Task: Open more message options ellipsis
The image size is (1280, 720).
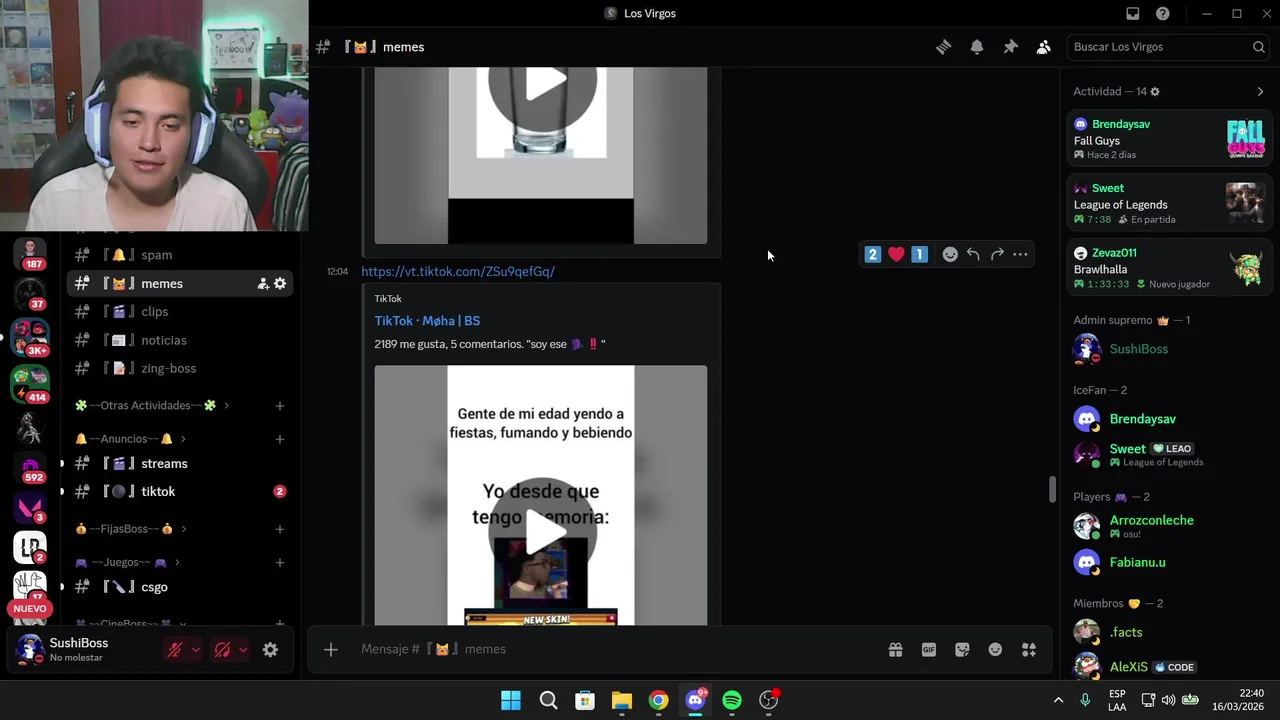Action: [1020, 255]
